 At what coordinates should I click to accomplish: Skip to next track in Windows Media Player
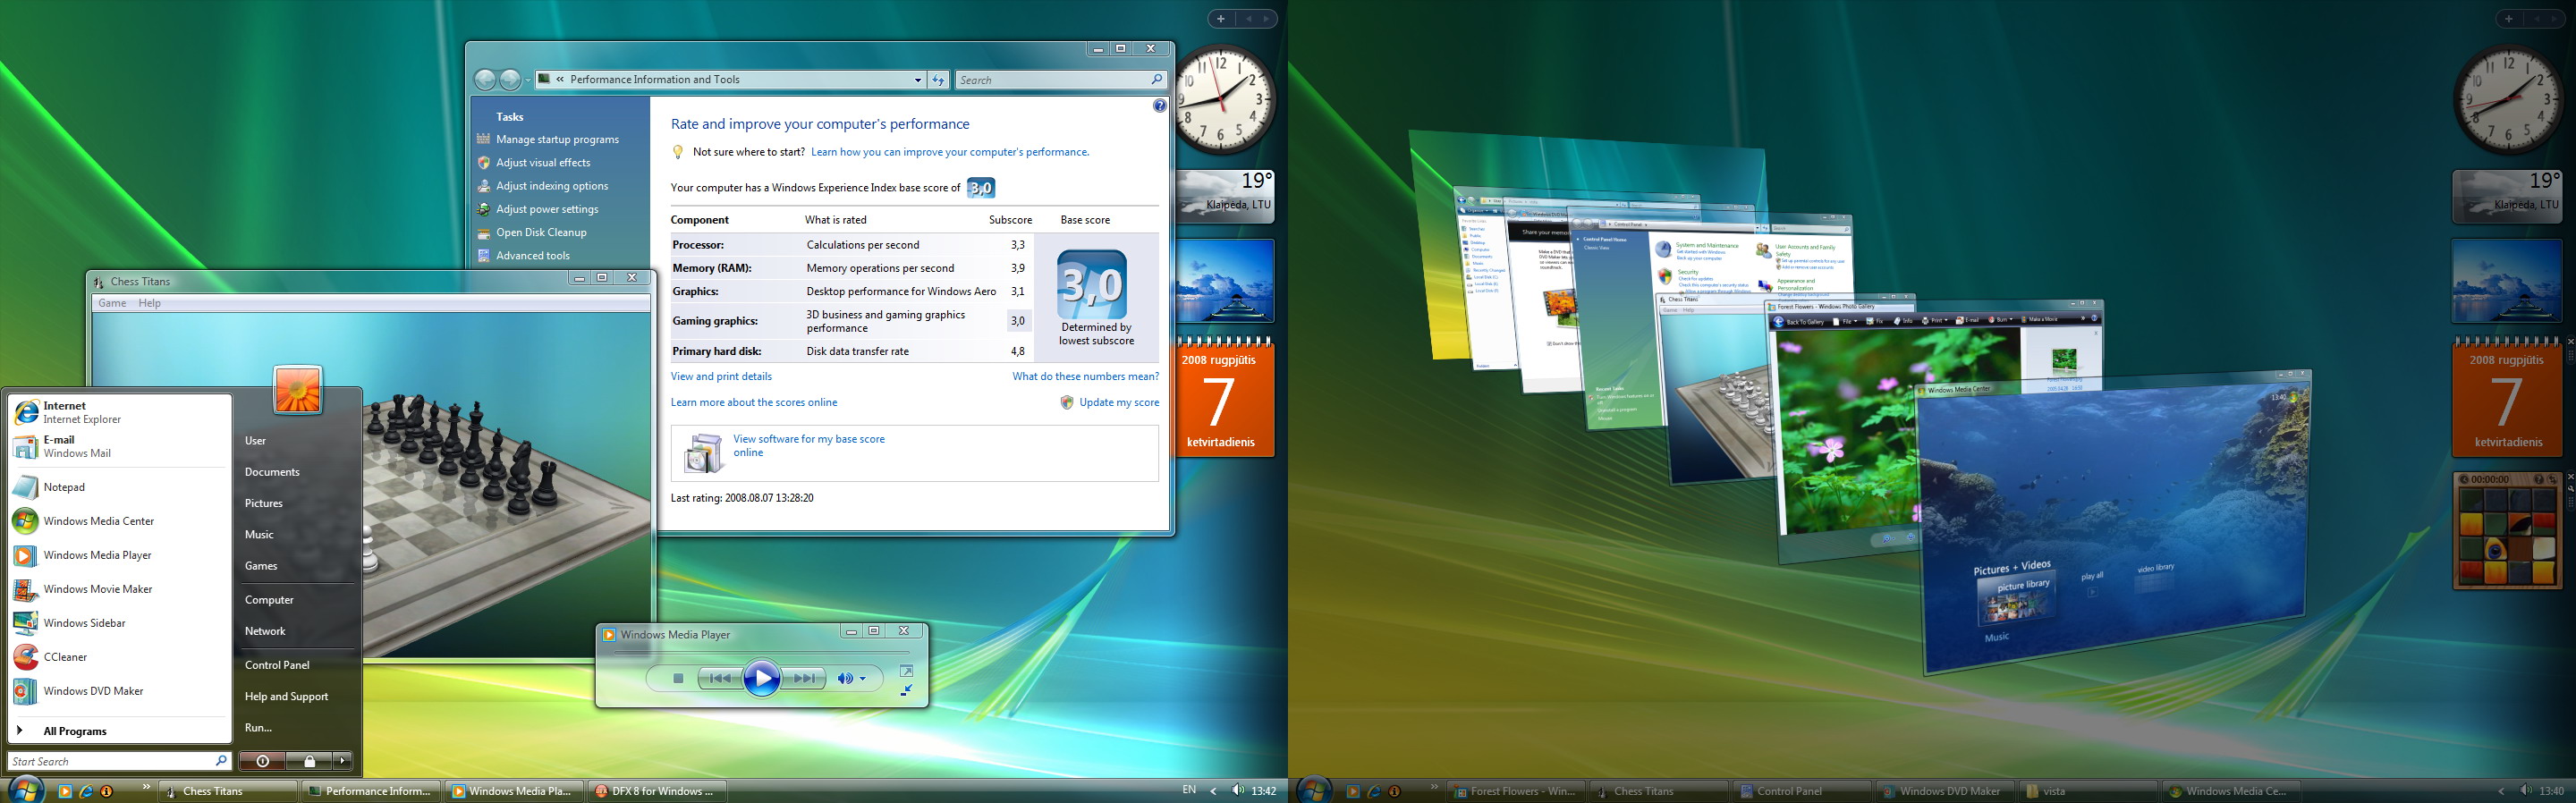tap(804, 678)
